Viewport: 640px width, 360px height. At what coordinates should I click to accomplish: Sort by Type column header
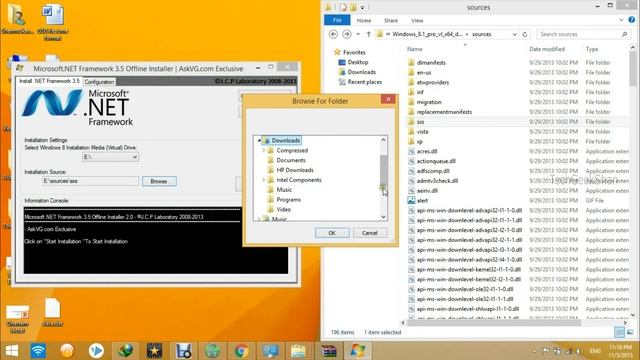[592, 49]
